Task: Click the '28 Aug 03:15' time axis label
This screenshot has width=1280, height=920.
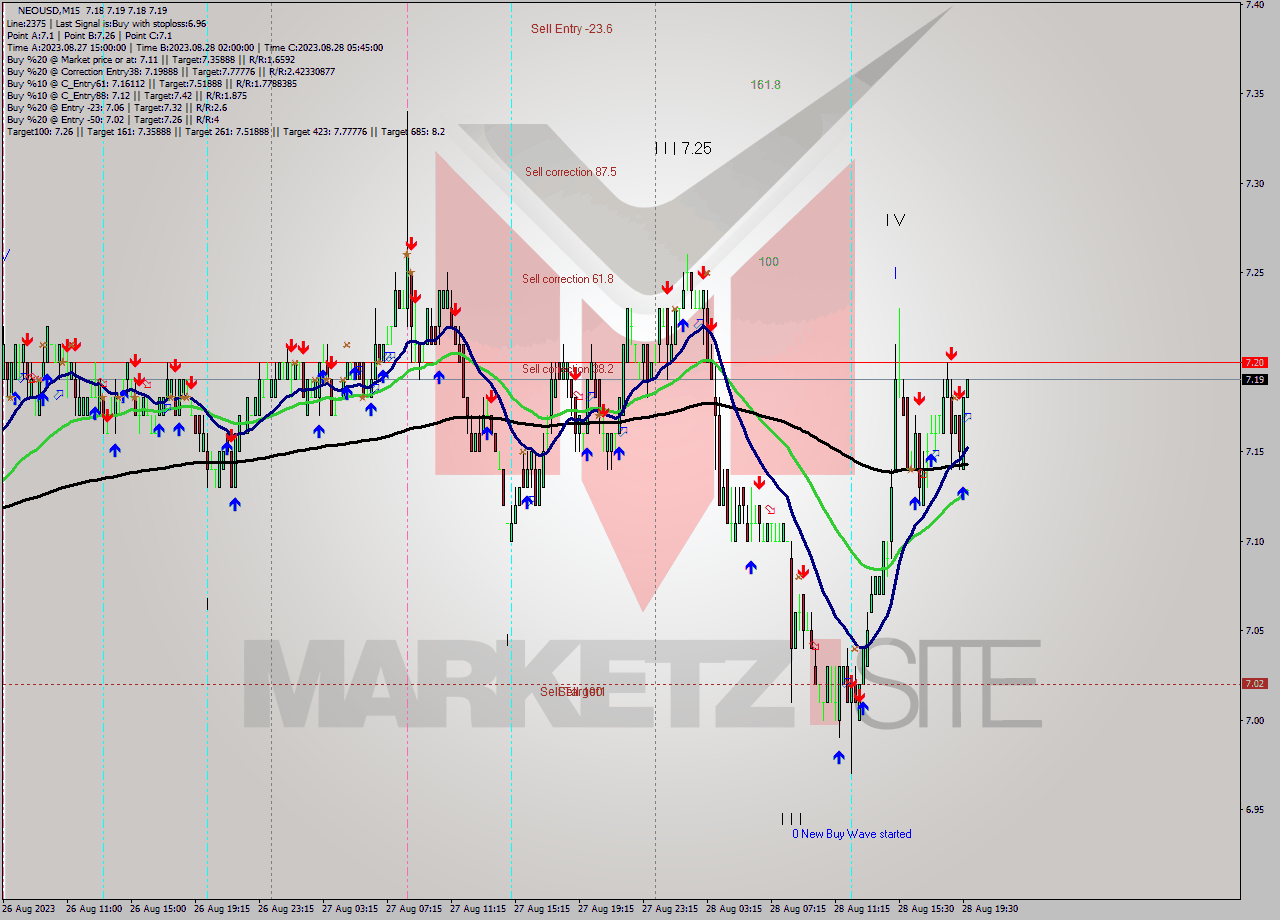Action: (x=734, y=909)
